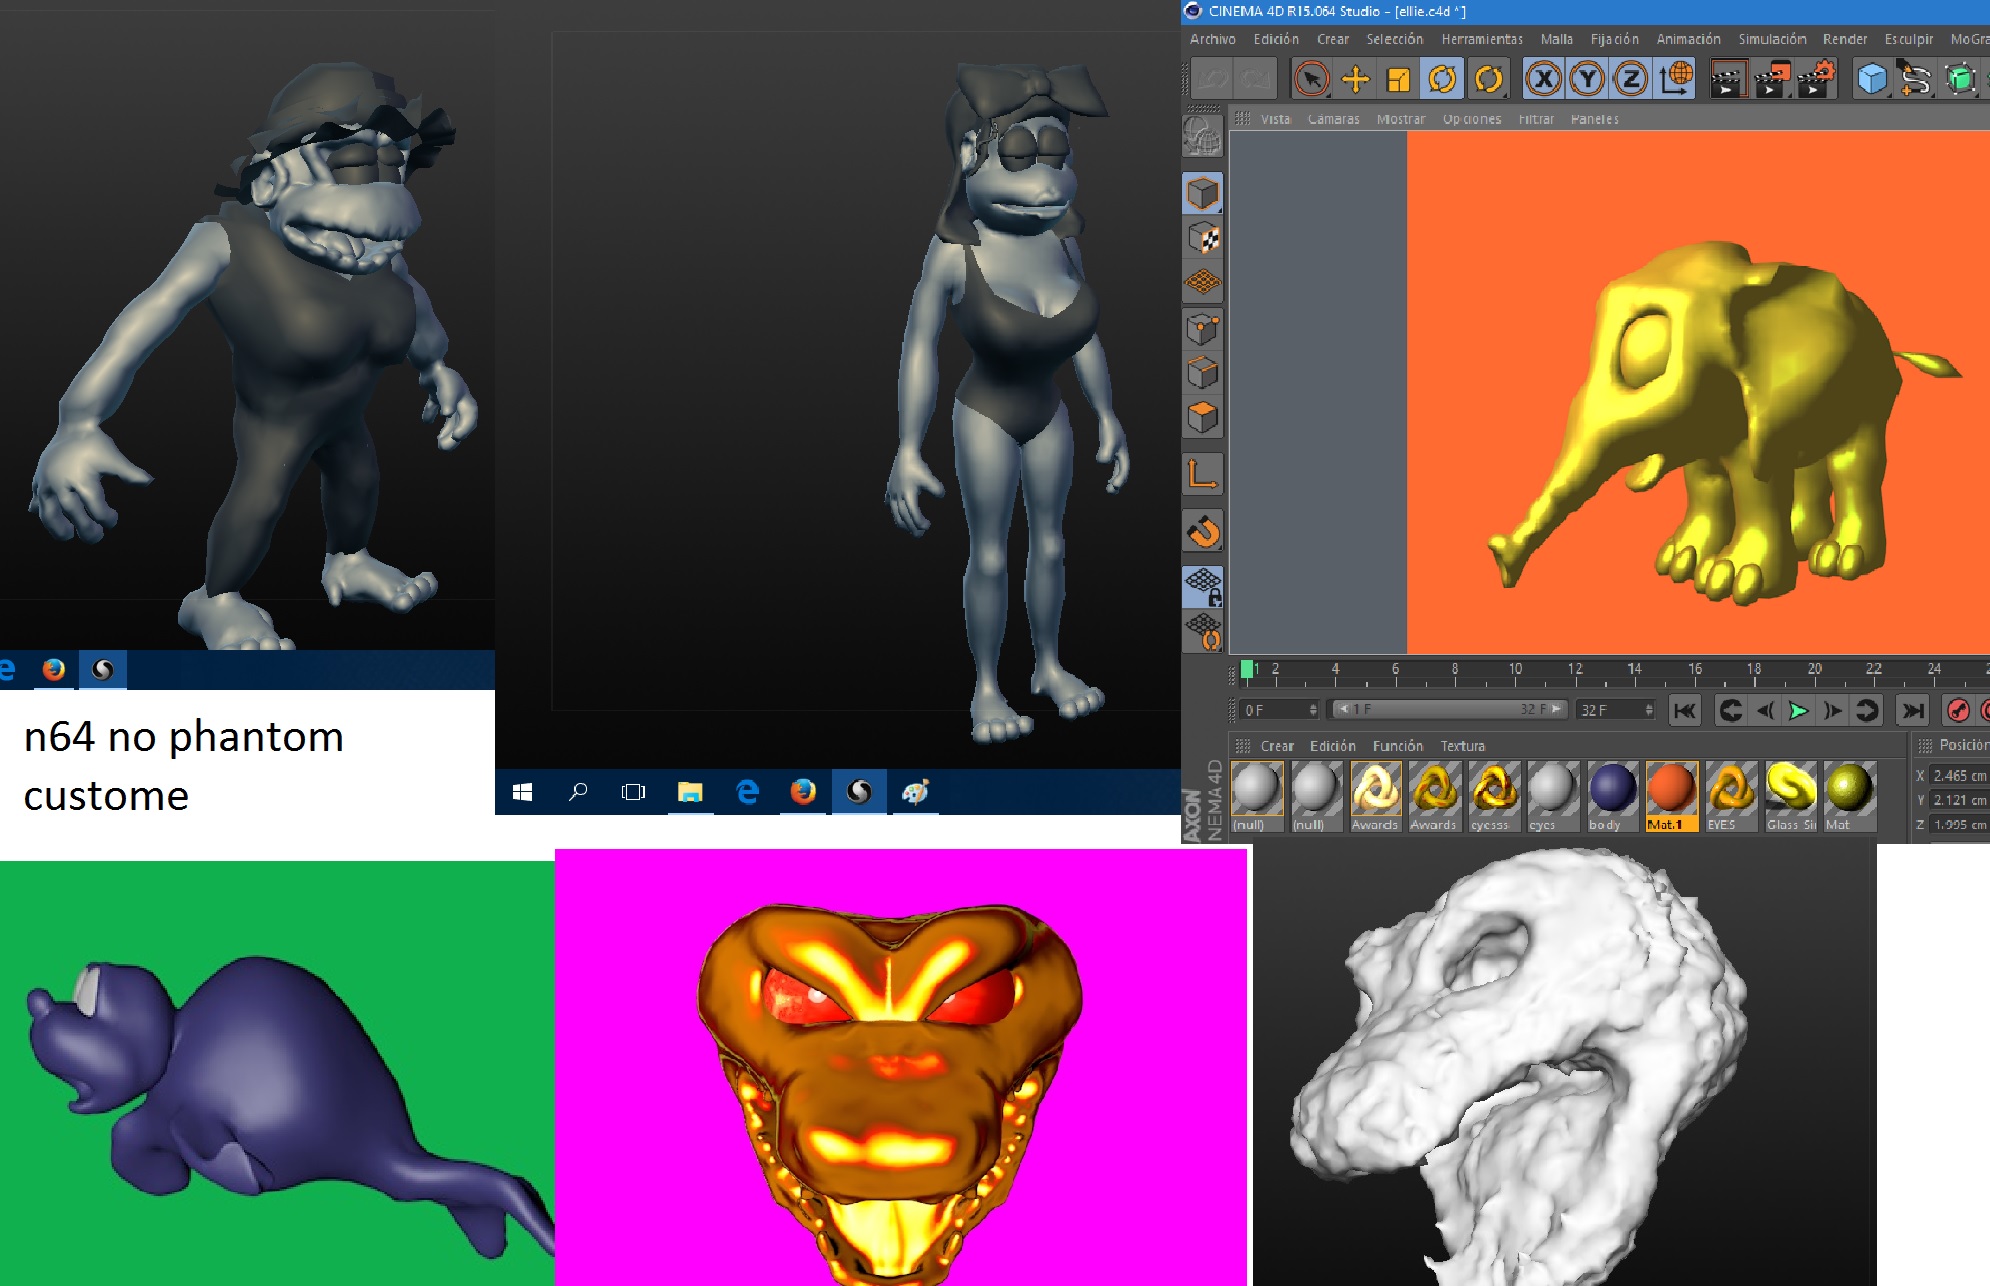Open the Textura menu in material manager
Screen dimensions: 1990x1286
tap(1462, 746)
